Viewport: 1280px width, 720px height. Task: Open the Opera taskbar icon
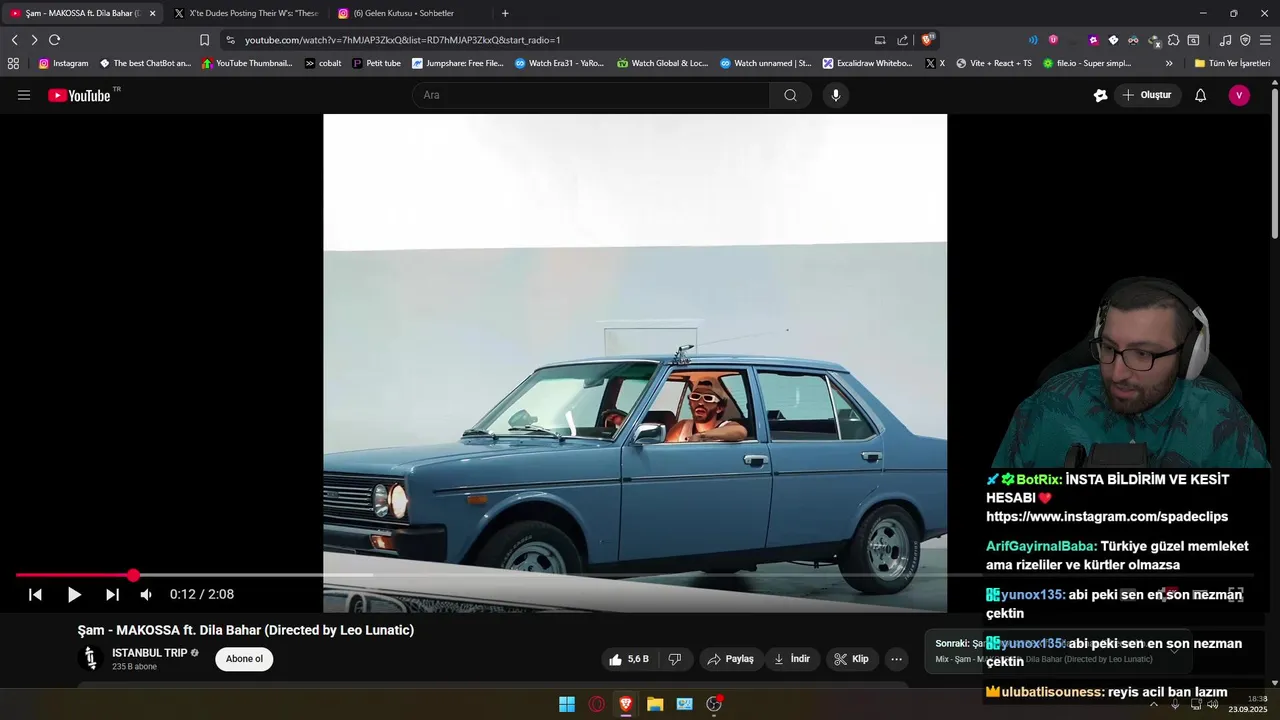[597, 704]
